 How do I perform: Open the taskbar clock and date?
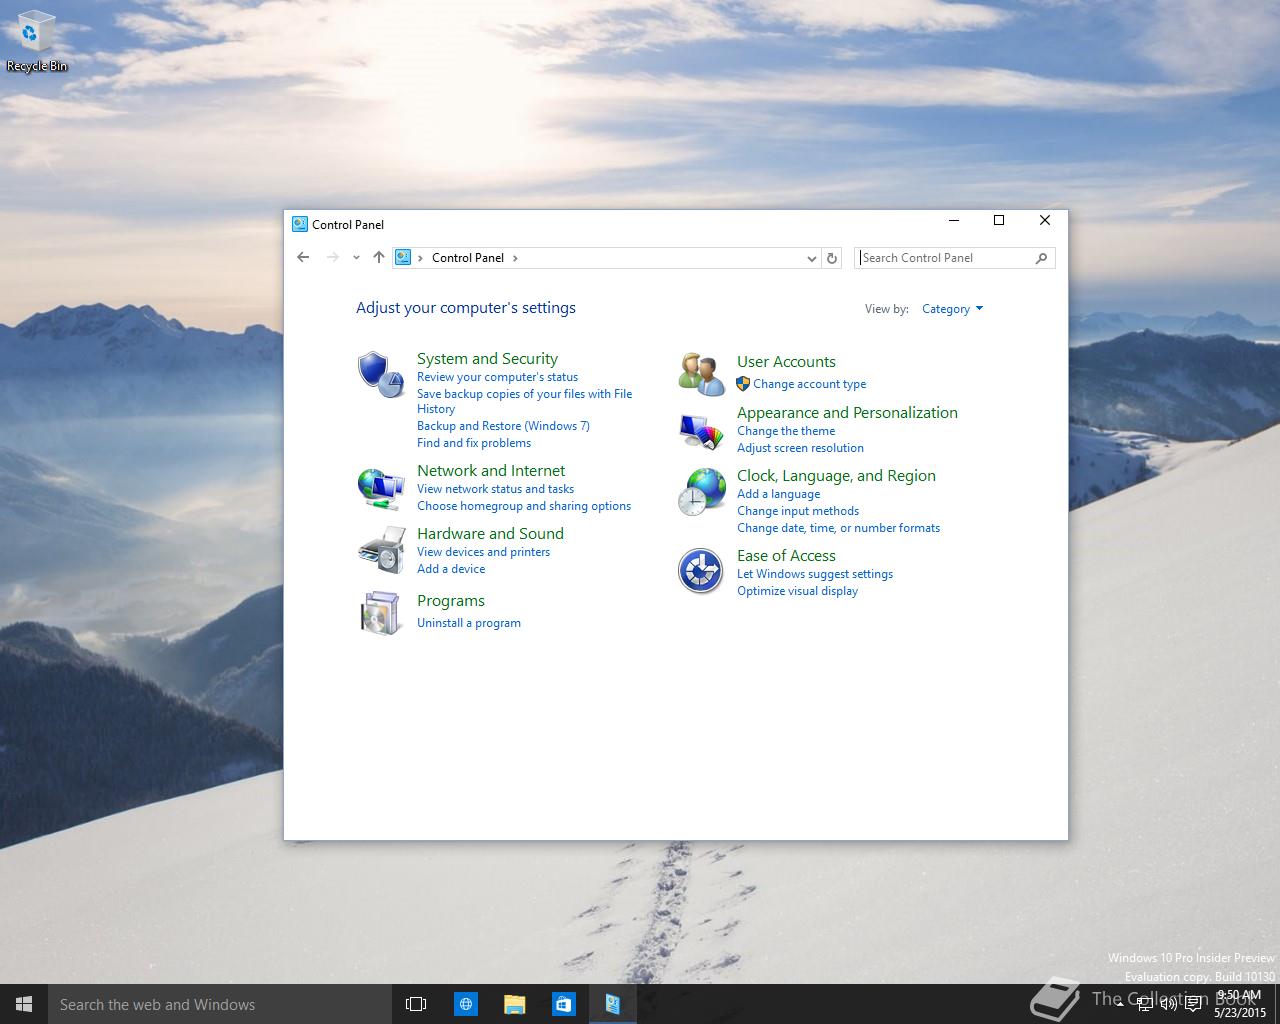click(1239, 1004)
